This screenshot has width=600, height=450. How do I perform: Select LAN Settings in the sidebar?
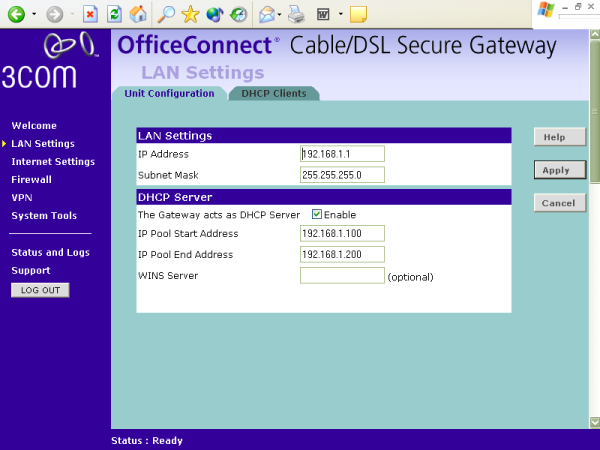pos(43,143)
